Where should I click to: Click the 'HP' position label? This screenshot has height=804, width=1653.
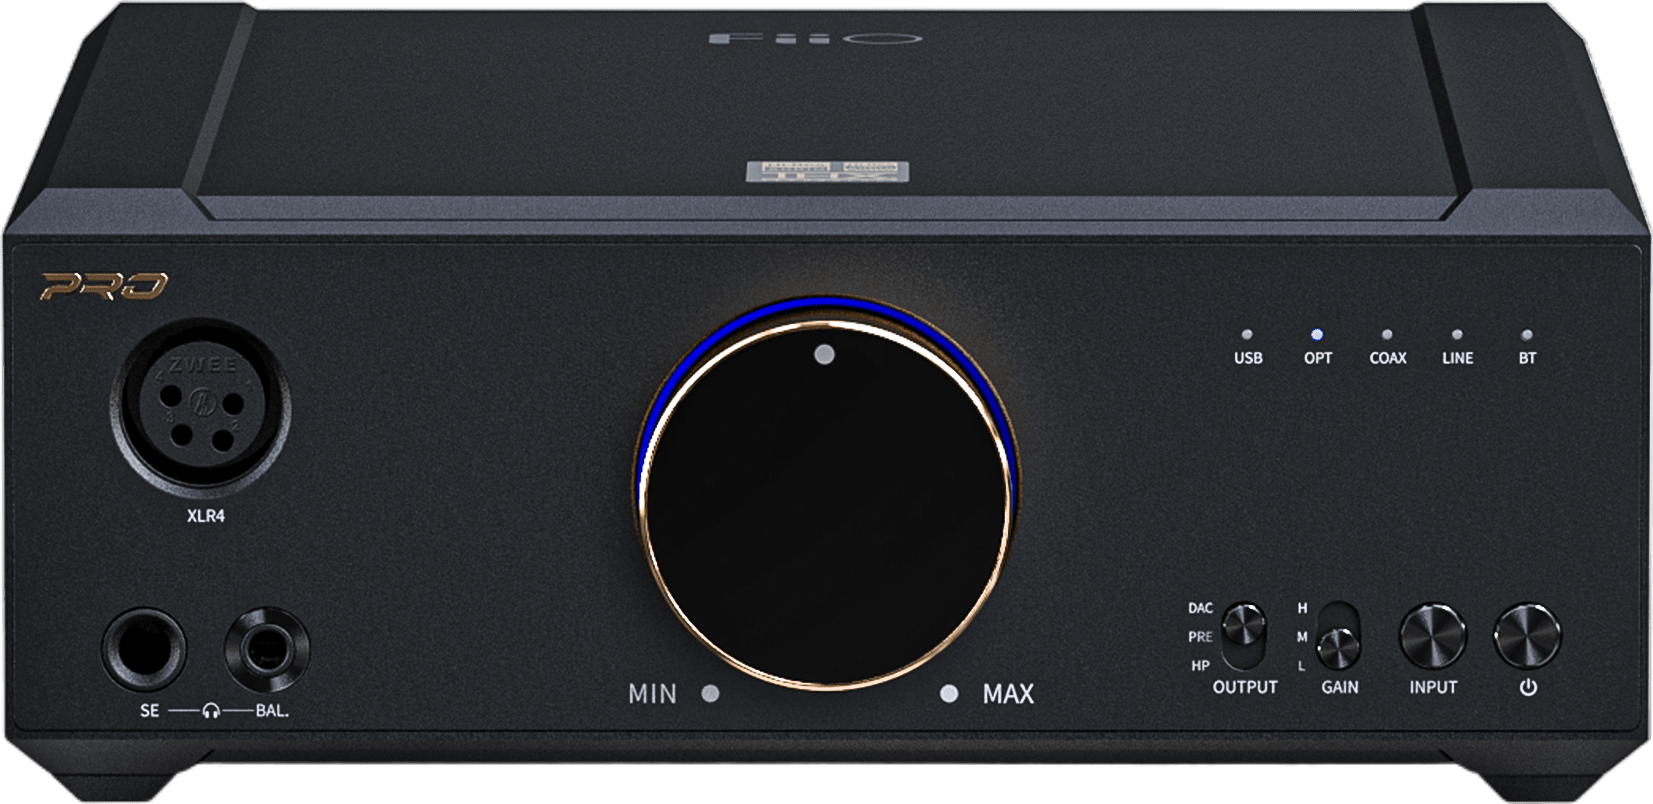[1200, 665]
